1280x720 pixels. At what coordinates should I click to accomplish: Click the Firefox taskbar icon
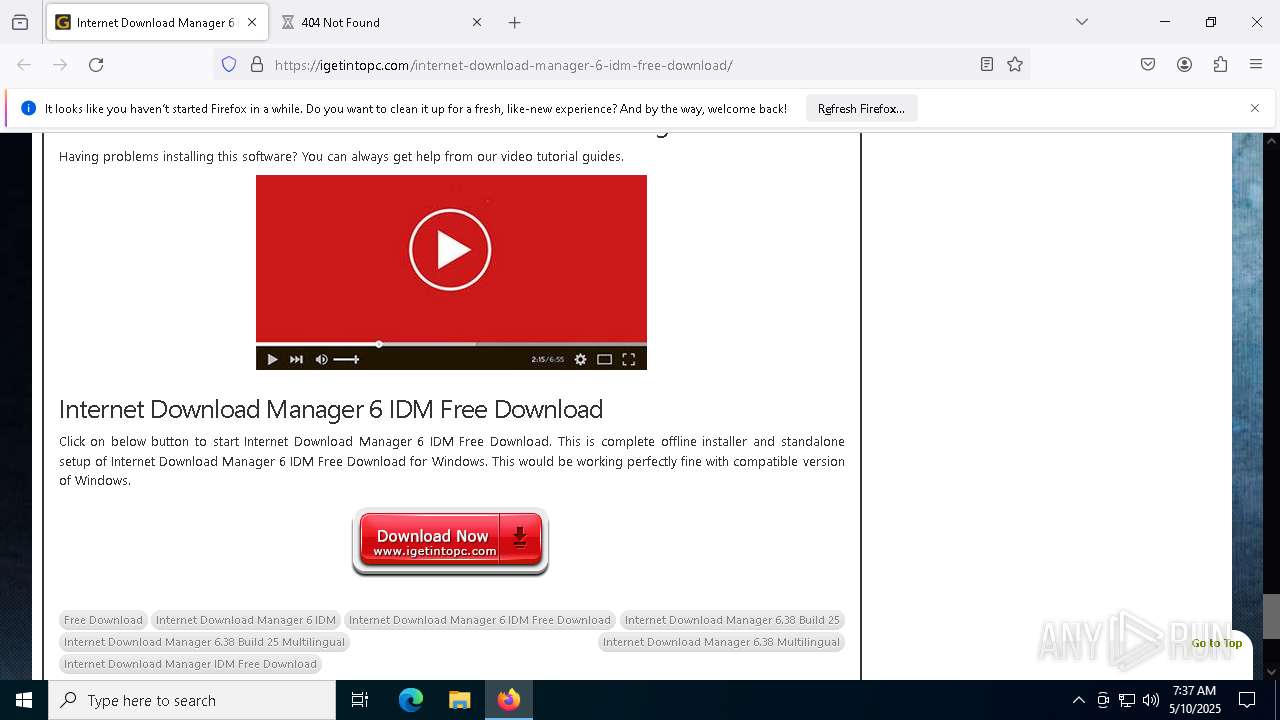tap(508, 700)
